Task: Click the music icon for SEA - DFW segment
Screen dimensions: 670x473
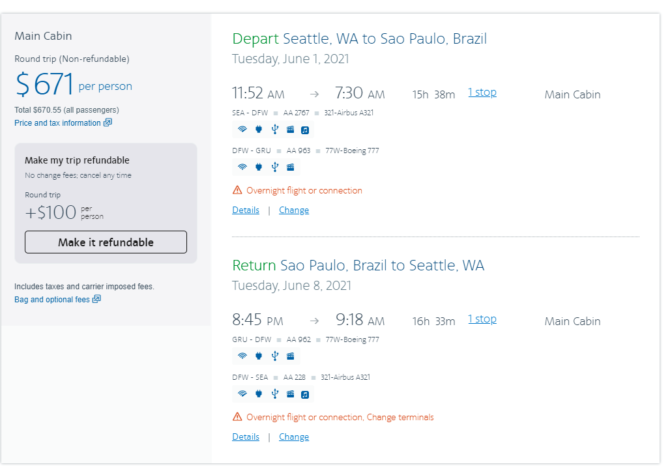Action: coord(305,130)
